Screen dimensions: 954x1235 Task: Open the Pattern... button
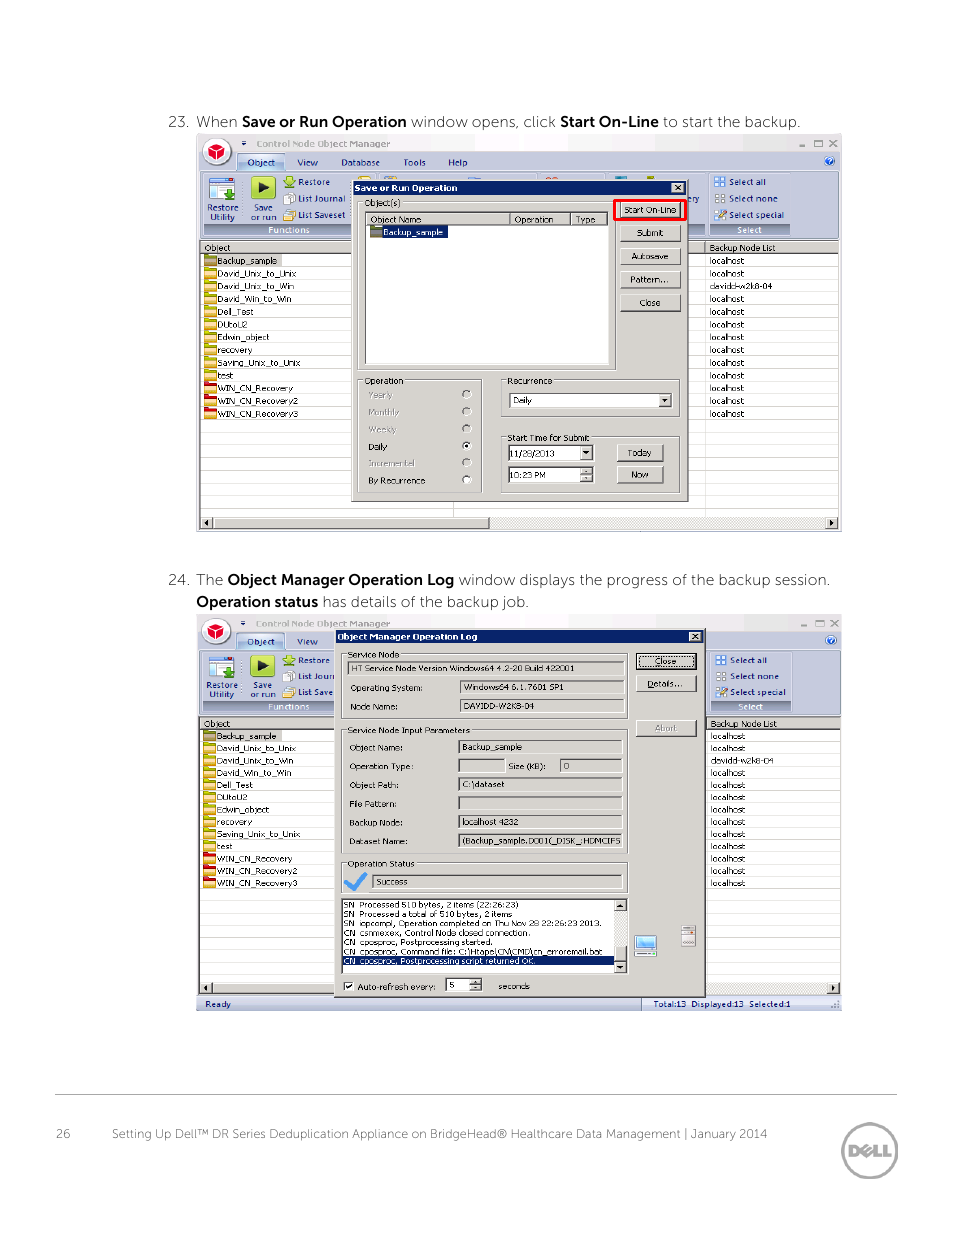pyautogui.click(x=650, y=280)
